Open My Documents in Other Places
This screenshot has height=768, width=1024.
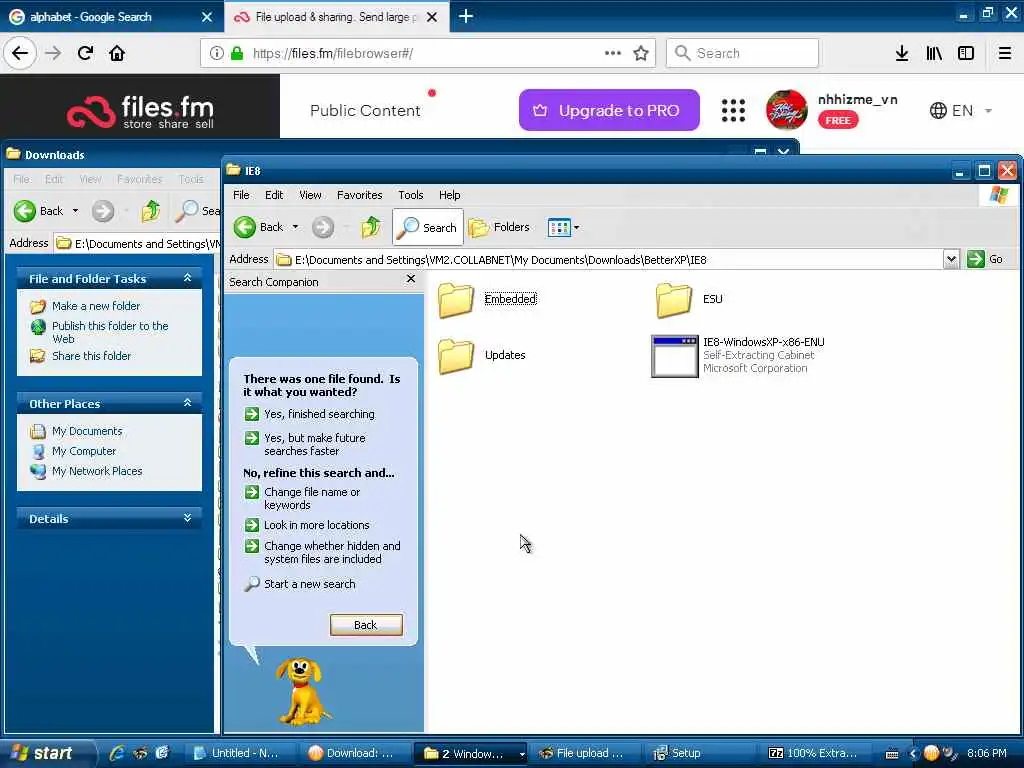(x=76, y=431)
